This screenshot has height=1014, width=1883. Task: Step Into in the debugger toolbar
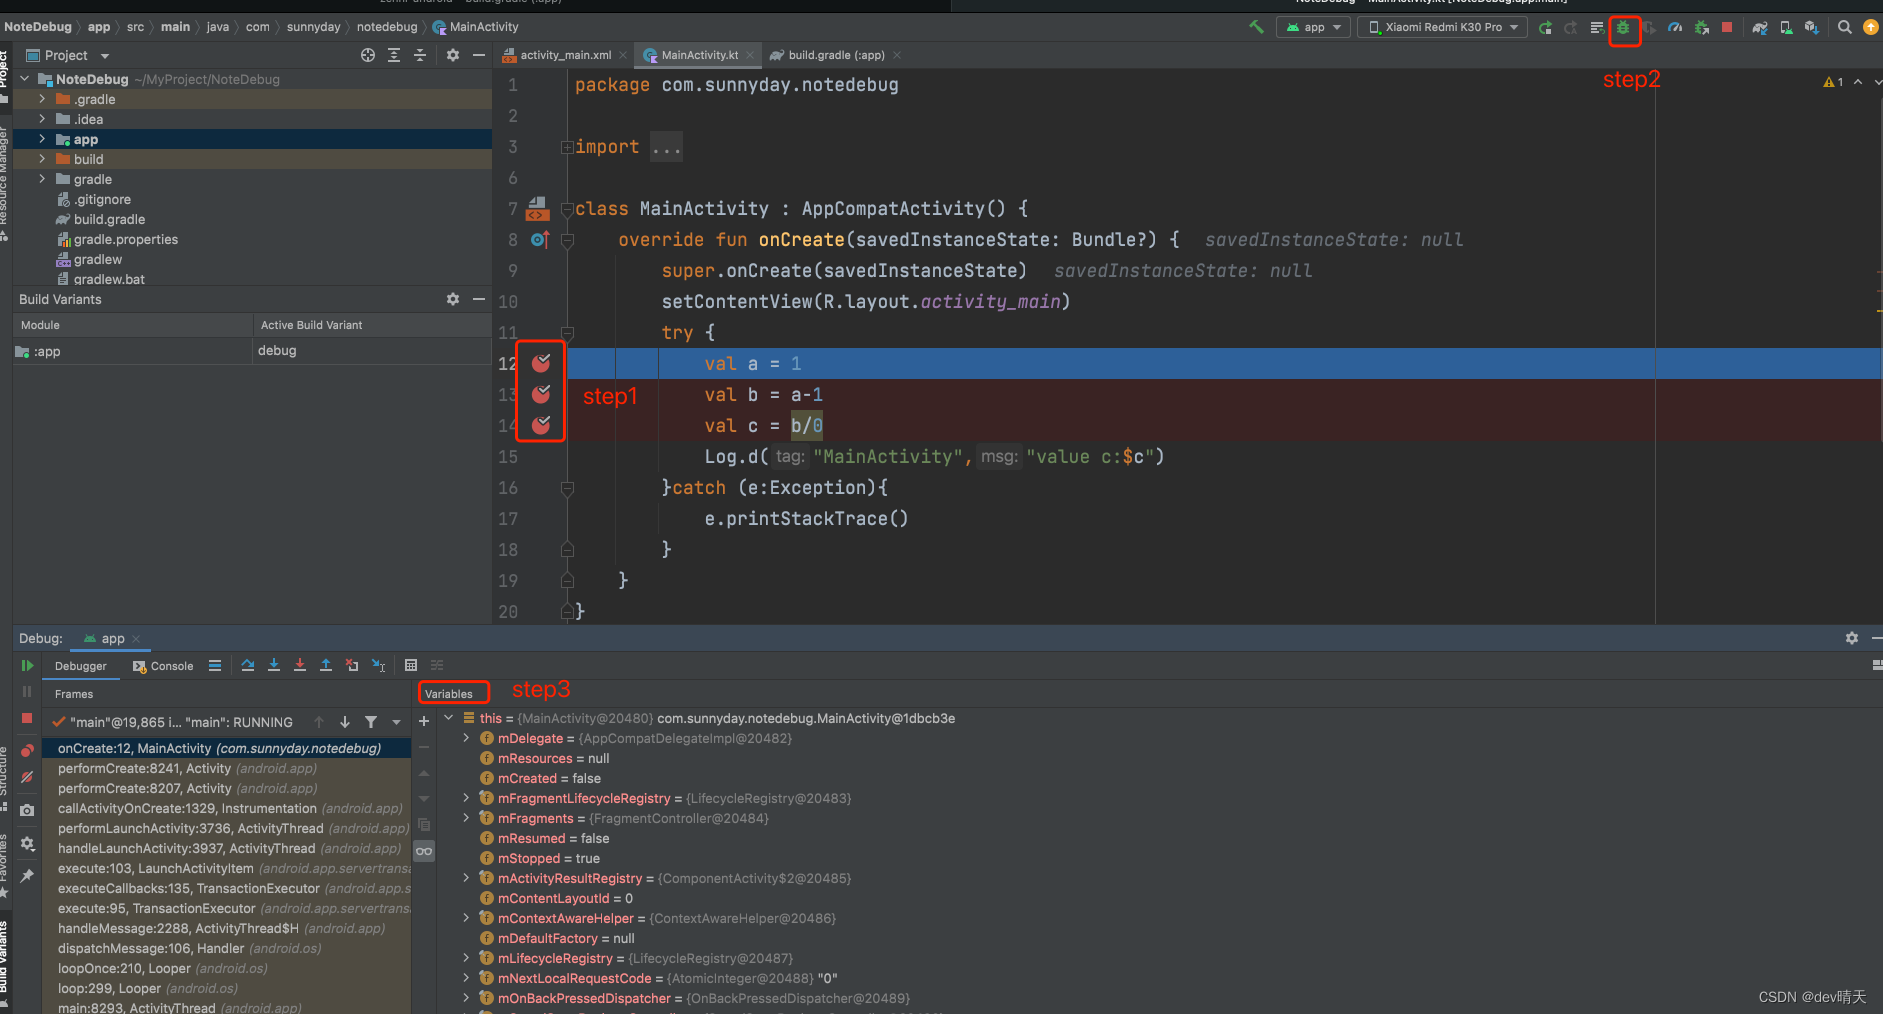pos(274,665)
